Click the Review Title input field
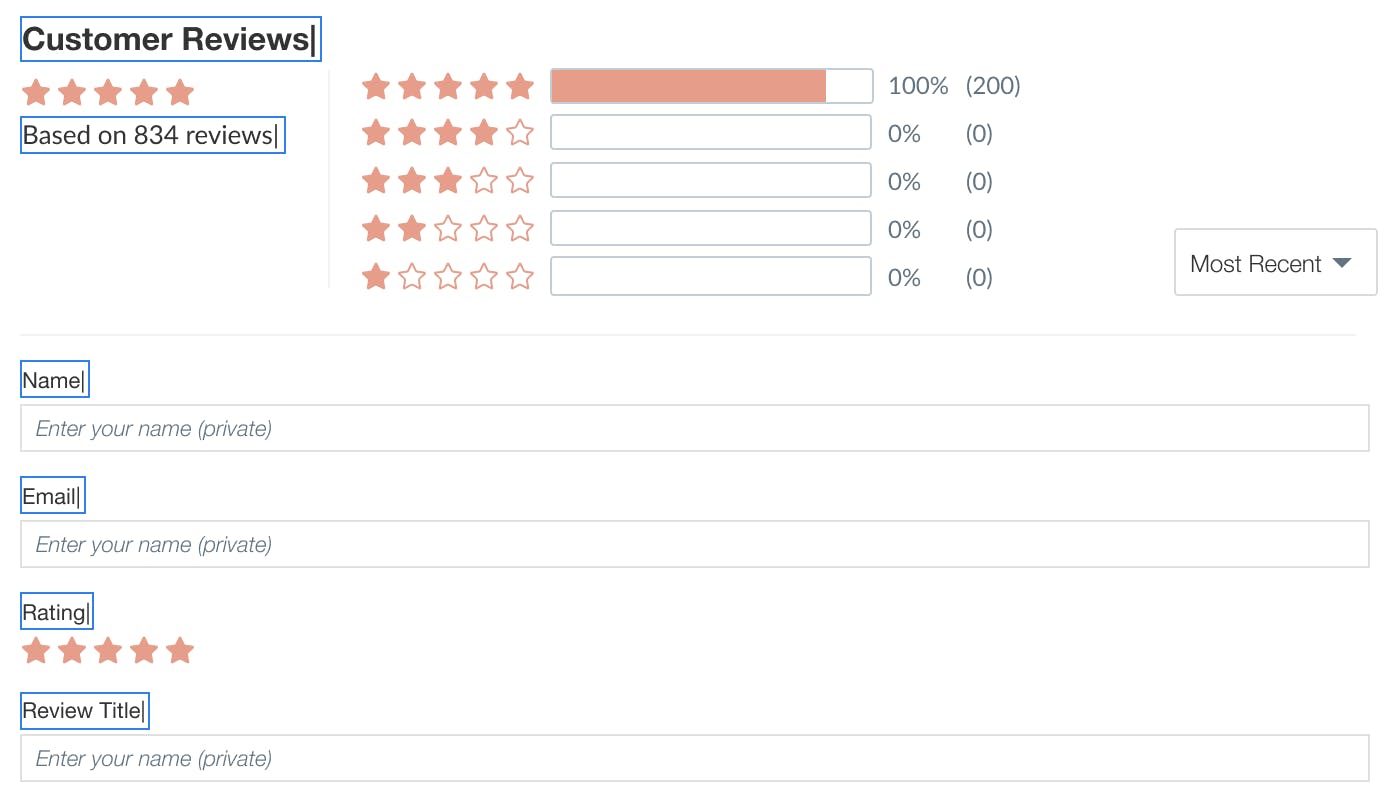The height and width of the screenshot is (800, 1400). tap(695, 758)
